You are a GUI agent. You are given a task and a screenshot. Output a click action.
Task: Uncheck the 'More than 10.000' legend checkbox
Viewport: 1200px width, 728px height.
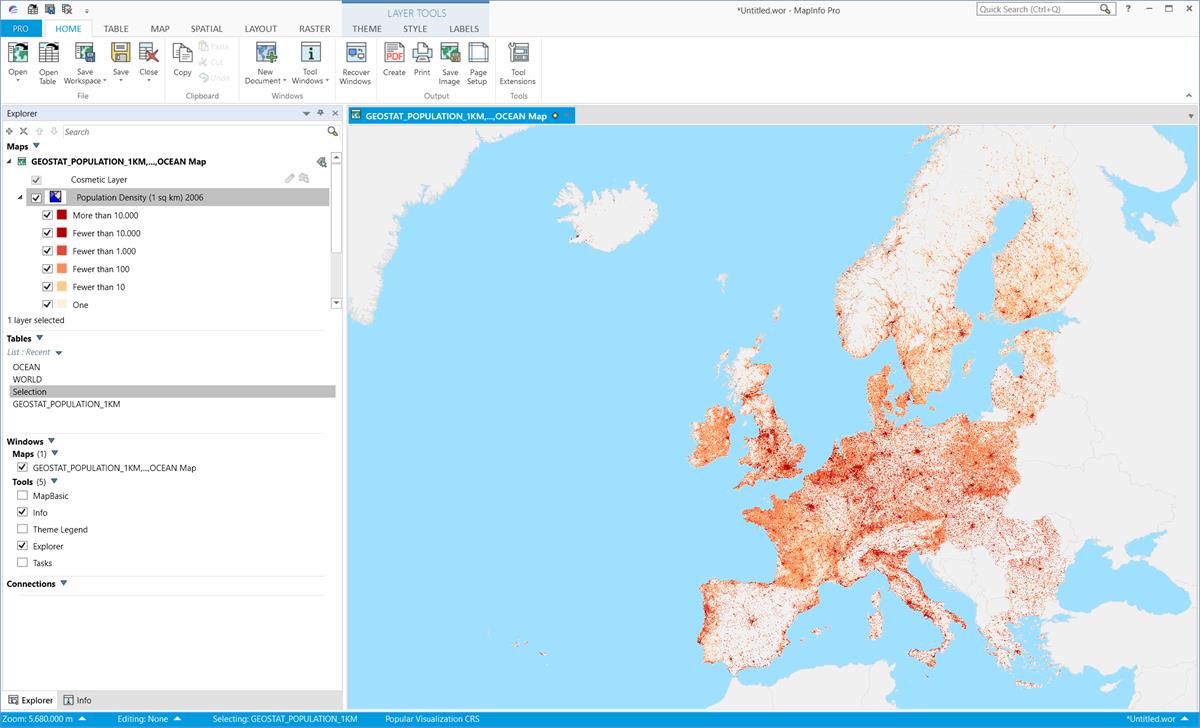(x=47, y=215)
